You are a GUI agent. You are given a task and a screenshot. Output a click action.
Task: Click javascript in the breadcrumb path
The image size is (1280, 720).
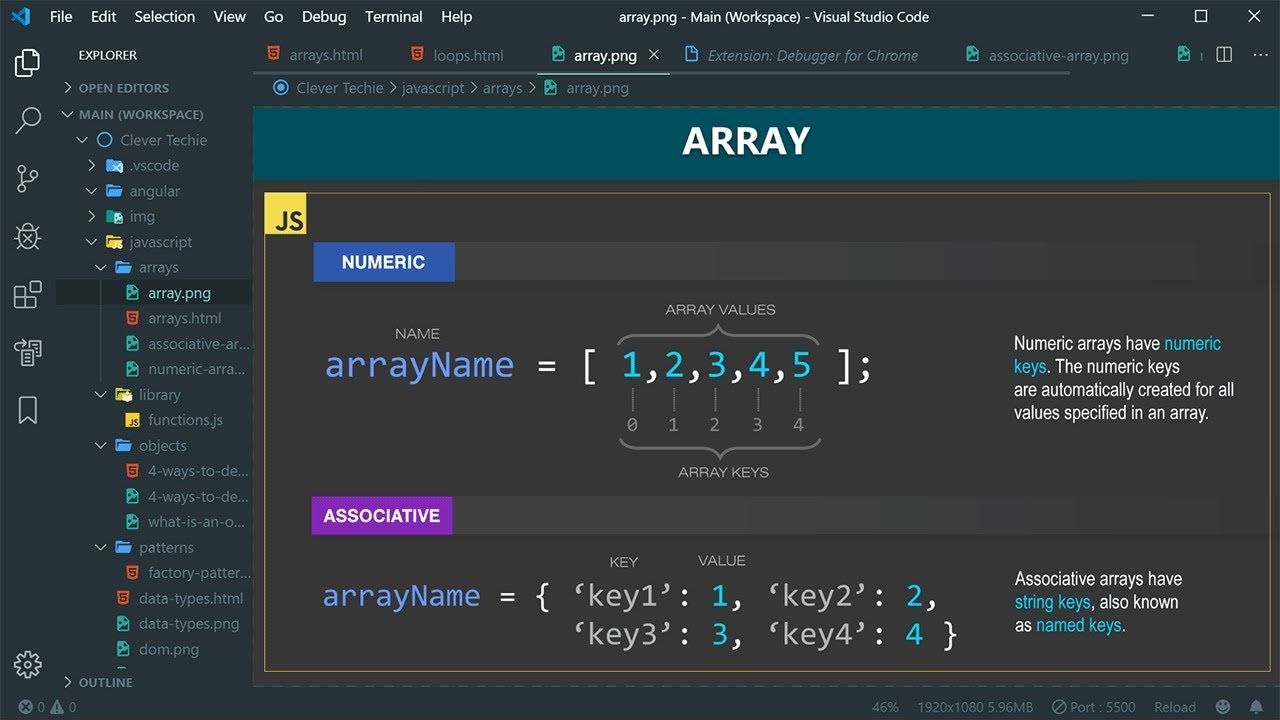[x=433, y=88]
